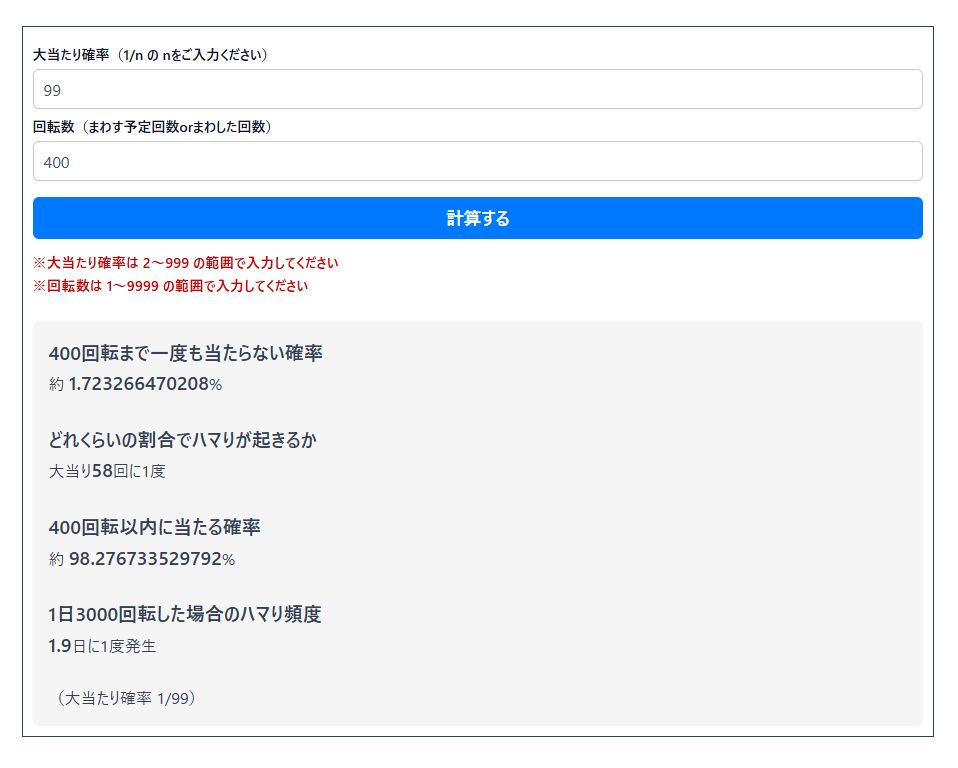Viewport: 958px width, 768px height.
Task: Click the heading 400回転以内に当たる確率
Action: [155, 527]
